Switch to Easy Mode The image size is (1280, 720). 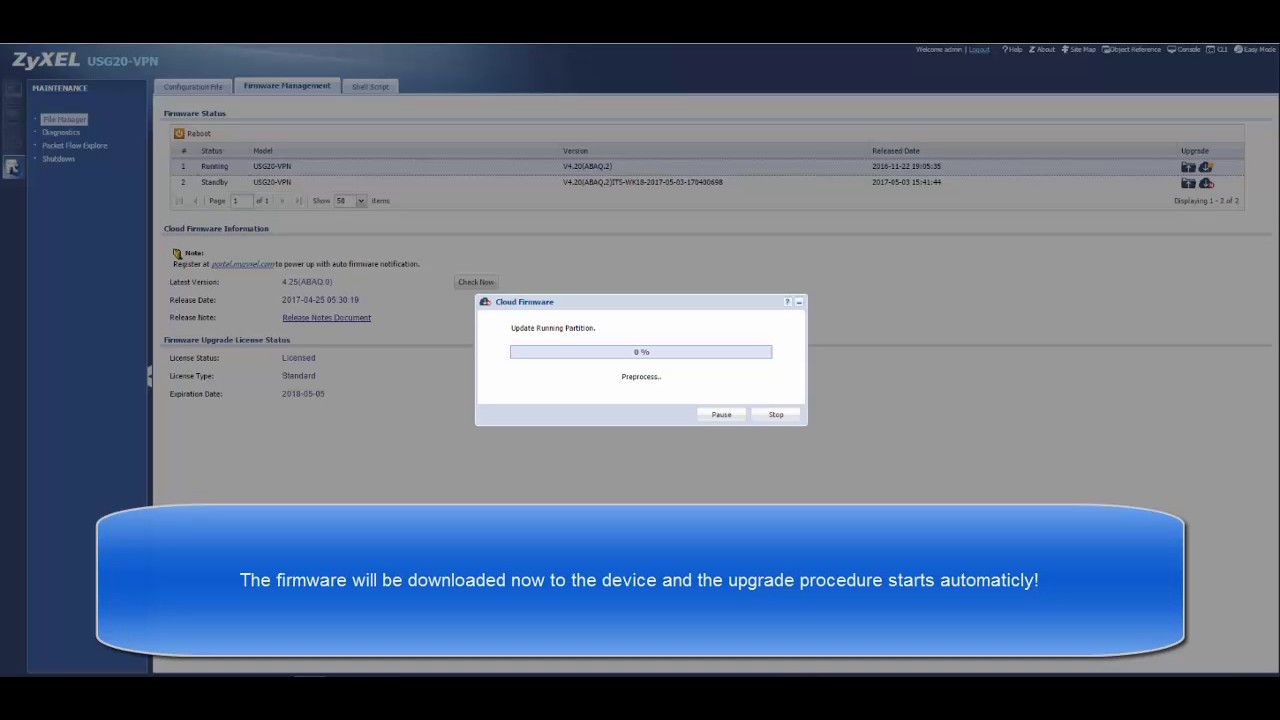coord(1254,49)
